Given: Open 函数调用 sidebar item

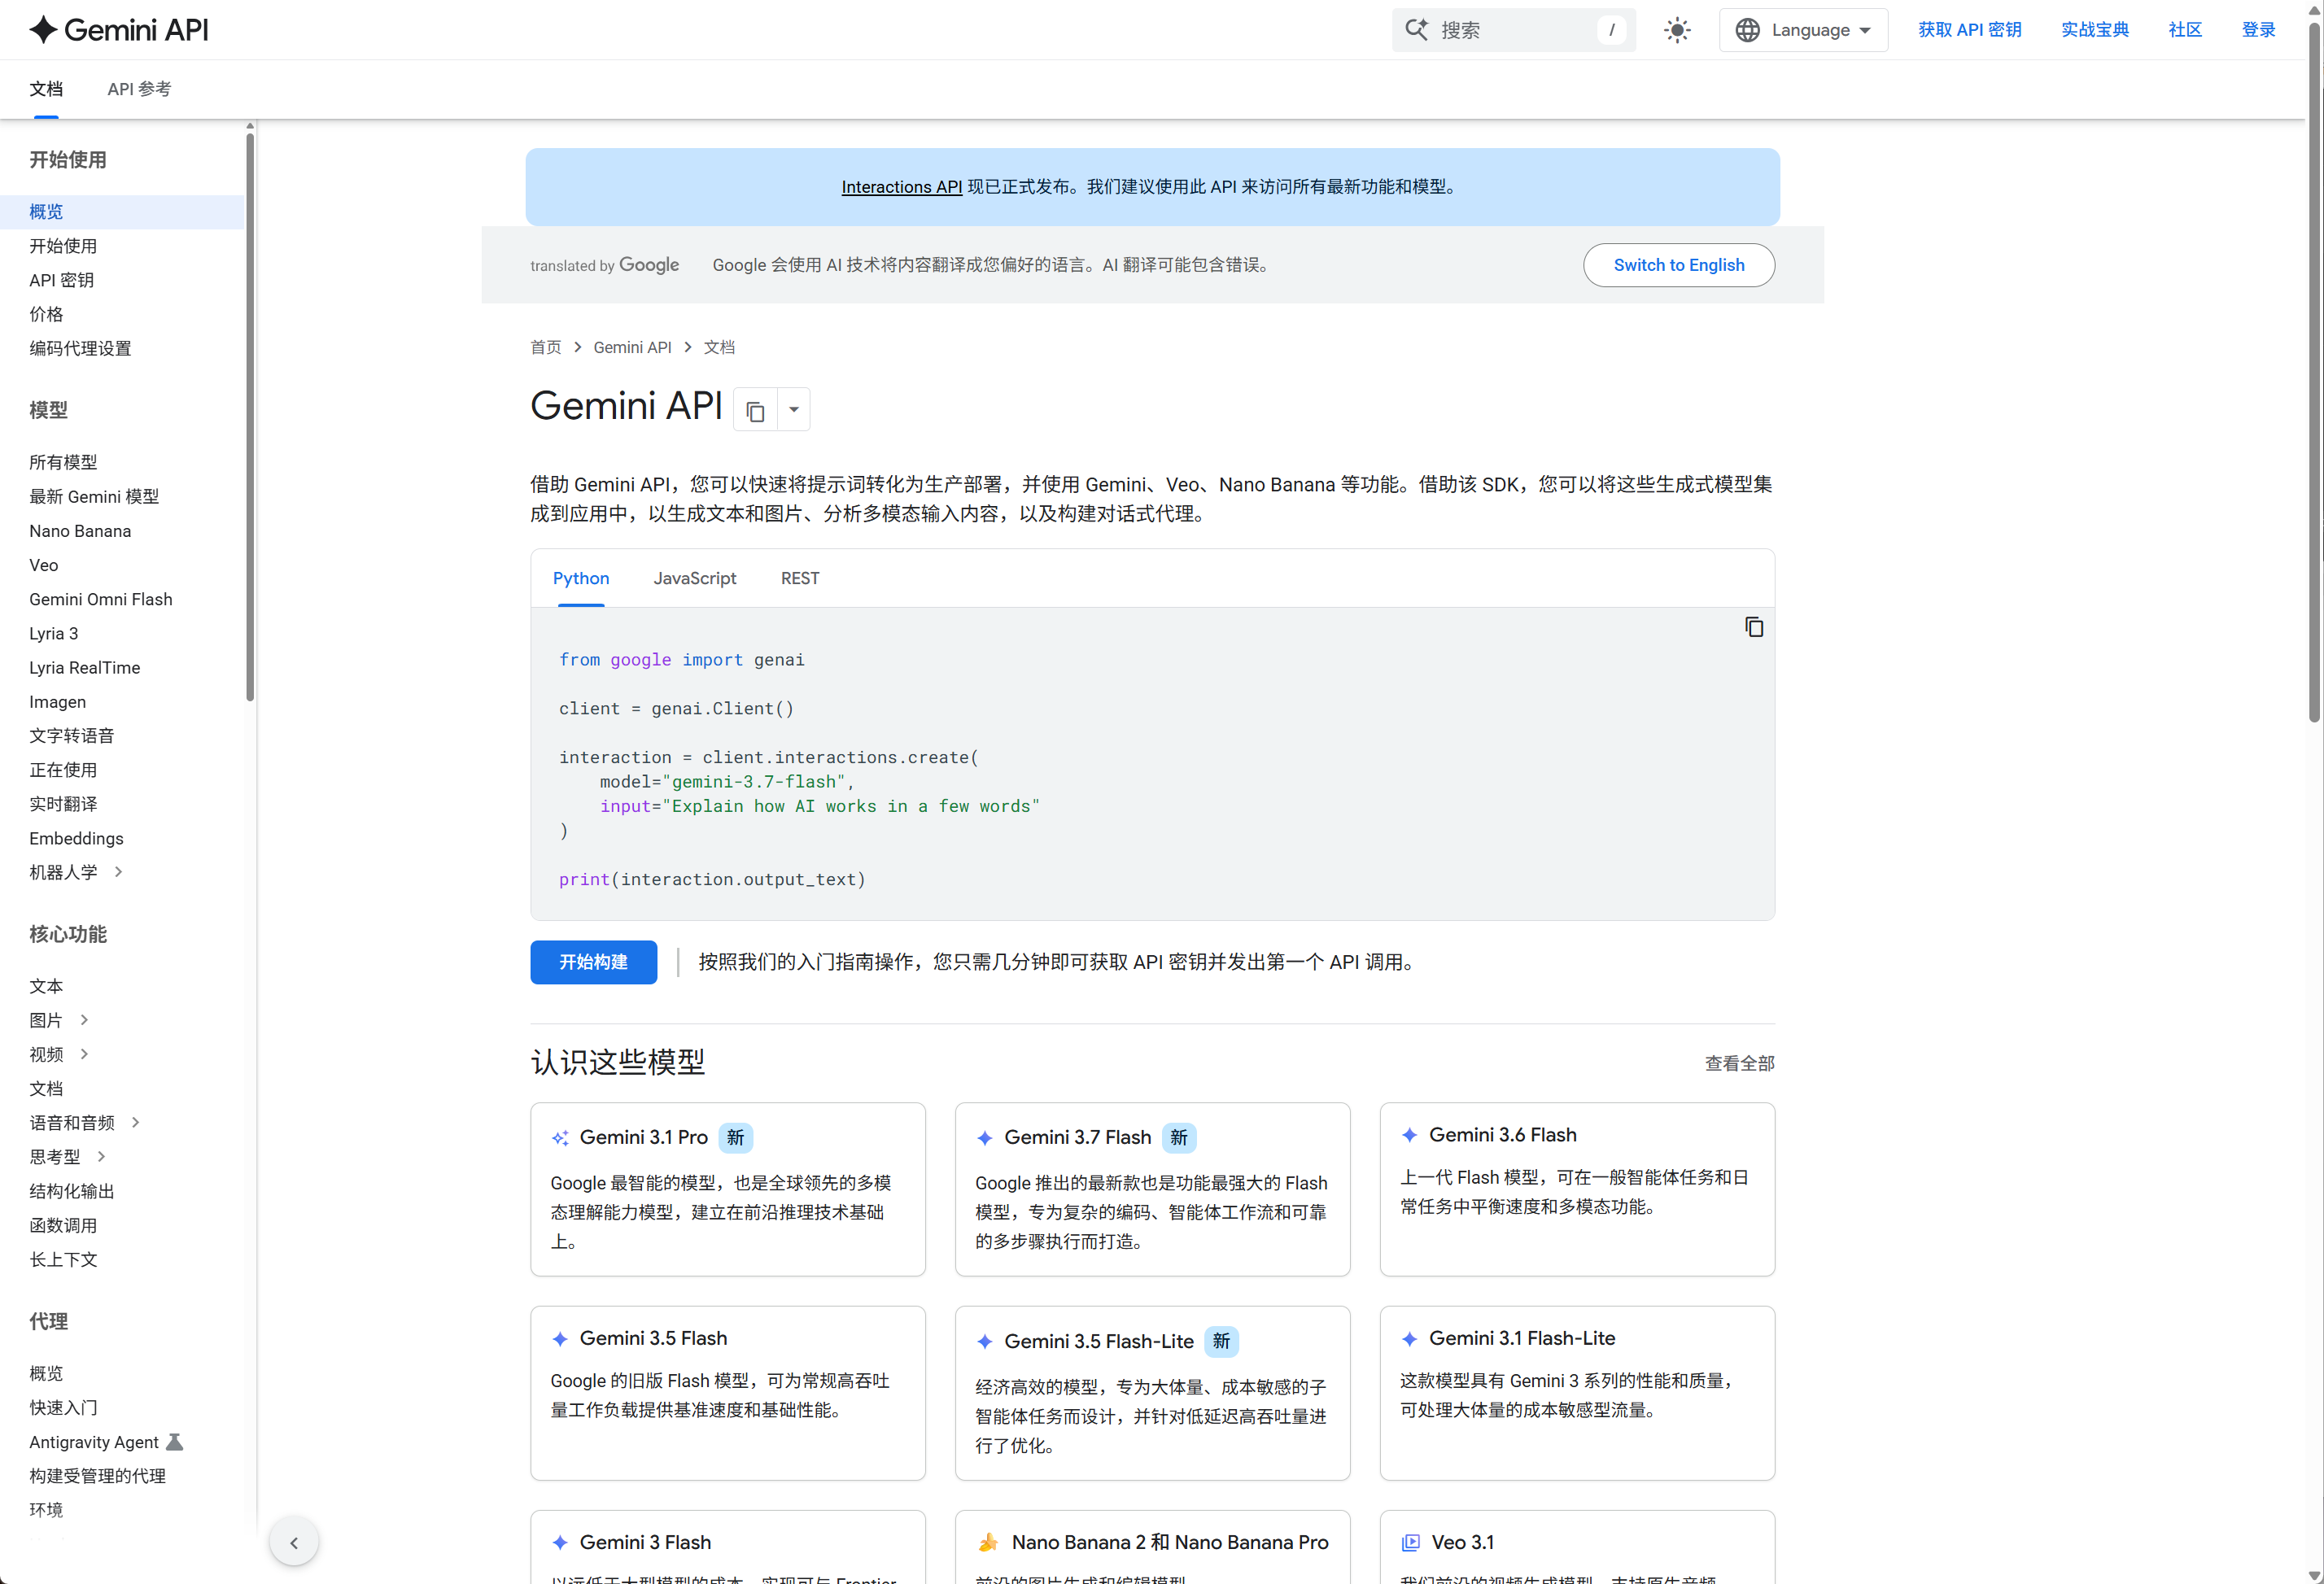Looking at the screenshot, I should pyautogui.click(x=63, y=1225).
